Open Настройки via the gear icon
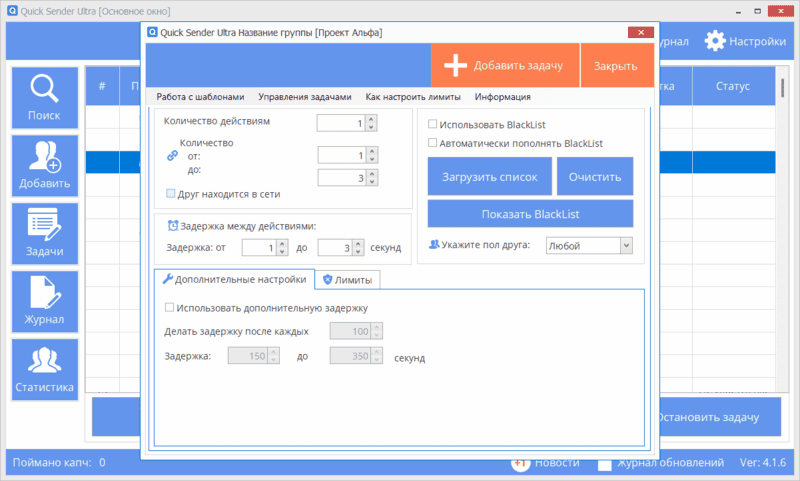Screen dimensions: 800x481 [x=715, y=41]
